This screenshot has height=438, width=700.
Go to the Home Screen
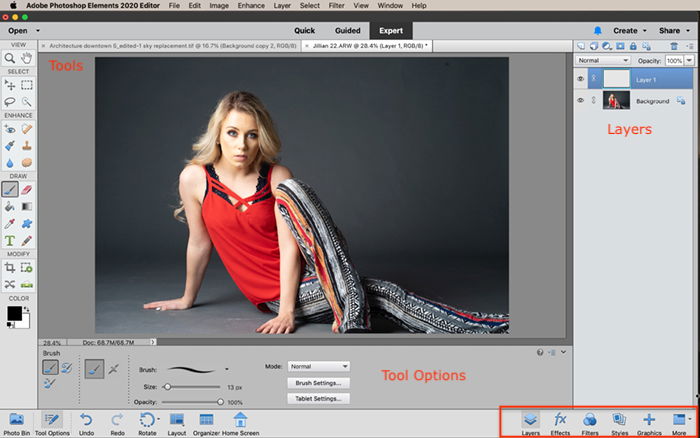(240, 424)
